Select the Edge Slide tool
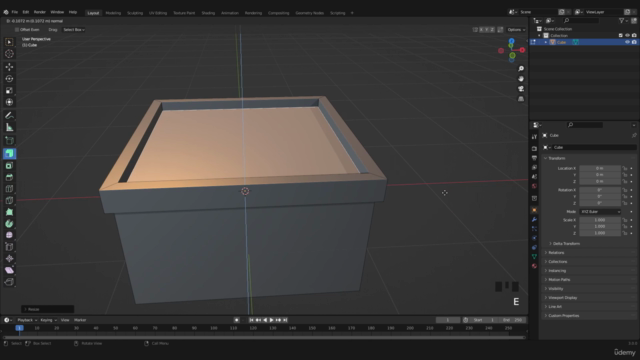The width and height of the screenshot is (640, 360). pyautogui.click(x=9, y=247)
